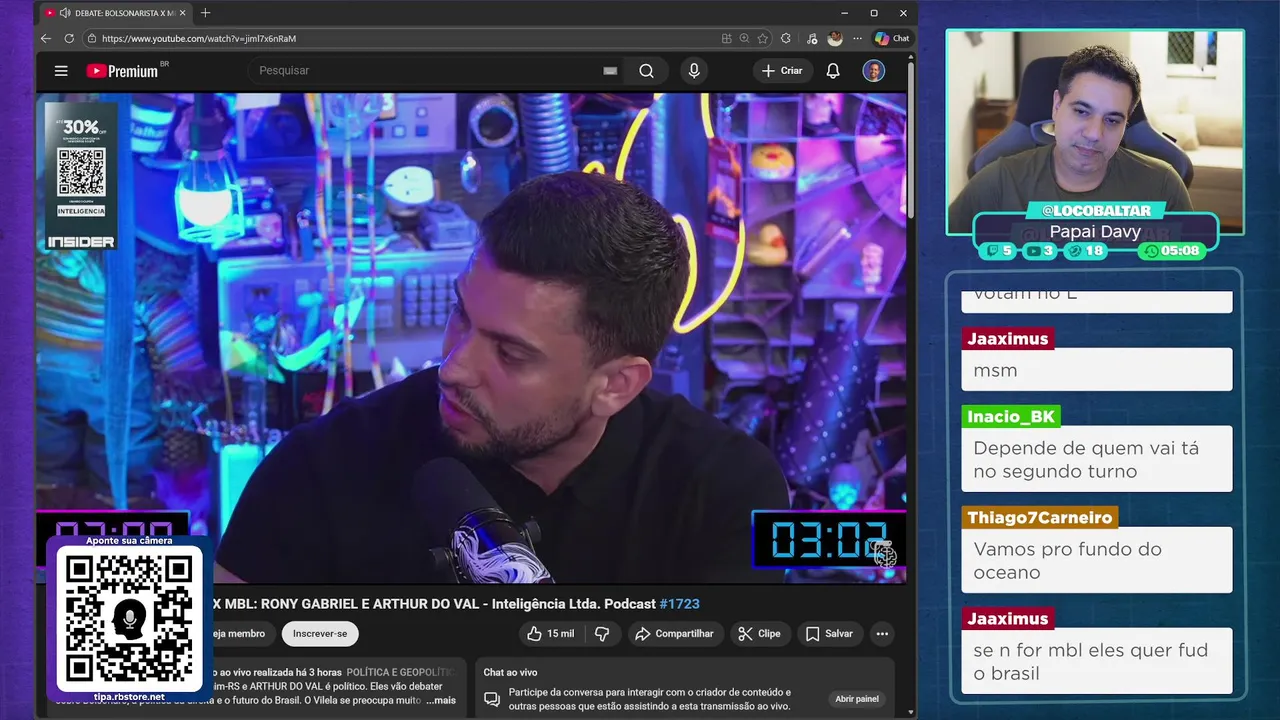Open the apps/extensions grid icon in address bar

click(x=727, y=38)
